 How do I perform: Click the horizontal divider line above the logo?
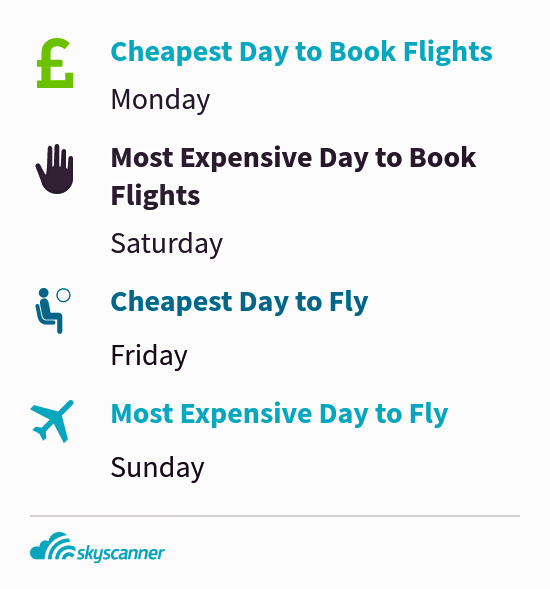click(x=275, y=516)
